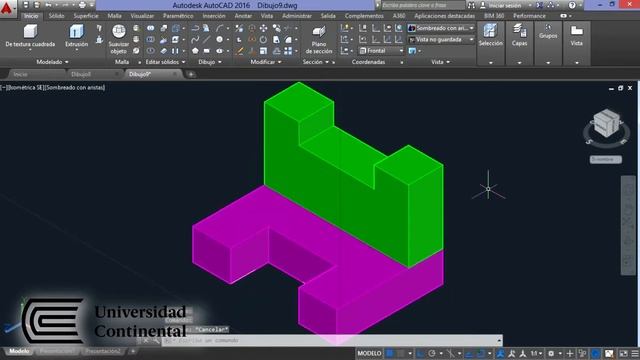Select the Move tool in Modificar panel
The width and height of the screenshot is (640, 360).
[264, 28]
